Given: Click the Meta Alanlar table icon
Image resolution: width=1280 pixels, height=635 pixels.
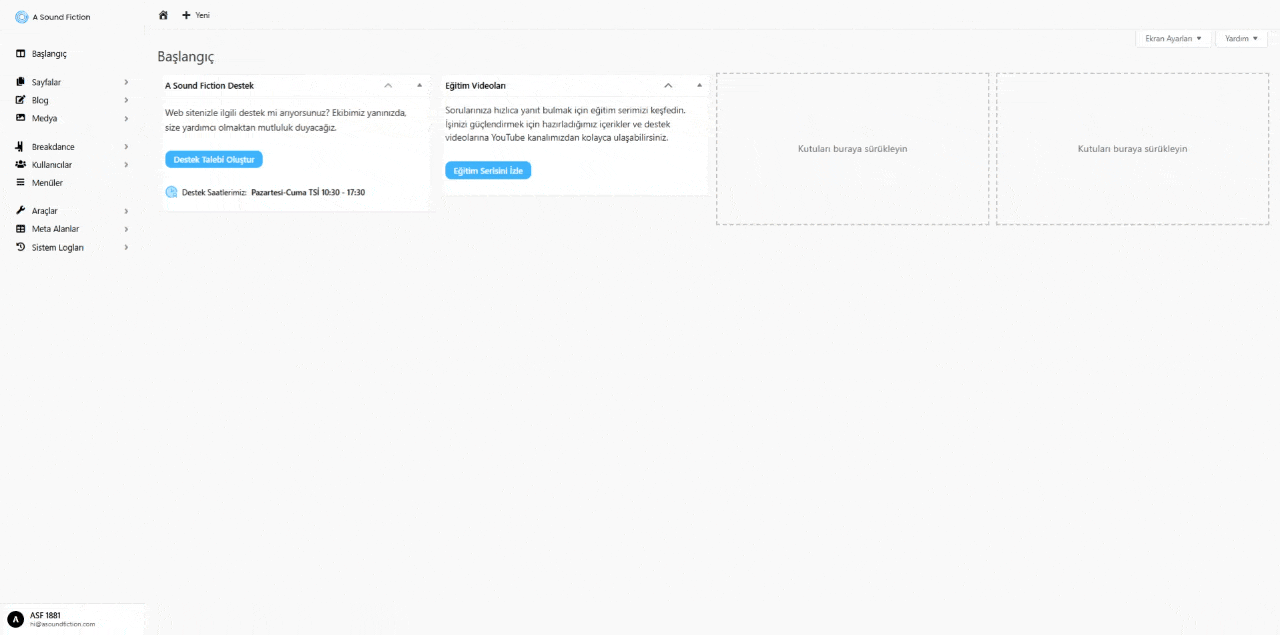Looking at the screenshot, I should coord(21,228).
